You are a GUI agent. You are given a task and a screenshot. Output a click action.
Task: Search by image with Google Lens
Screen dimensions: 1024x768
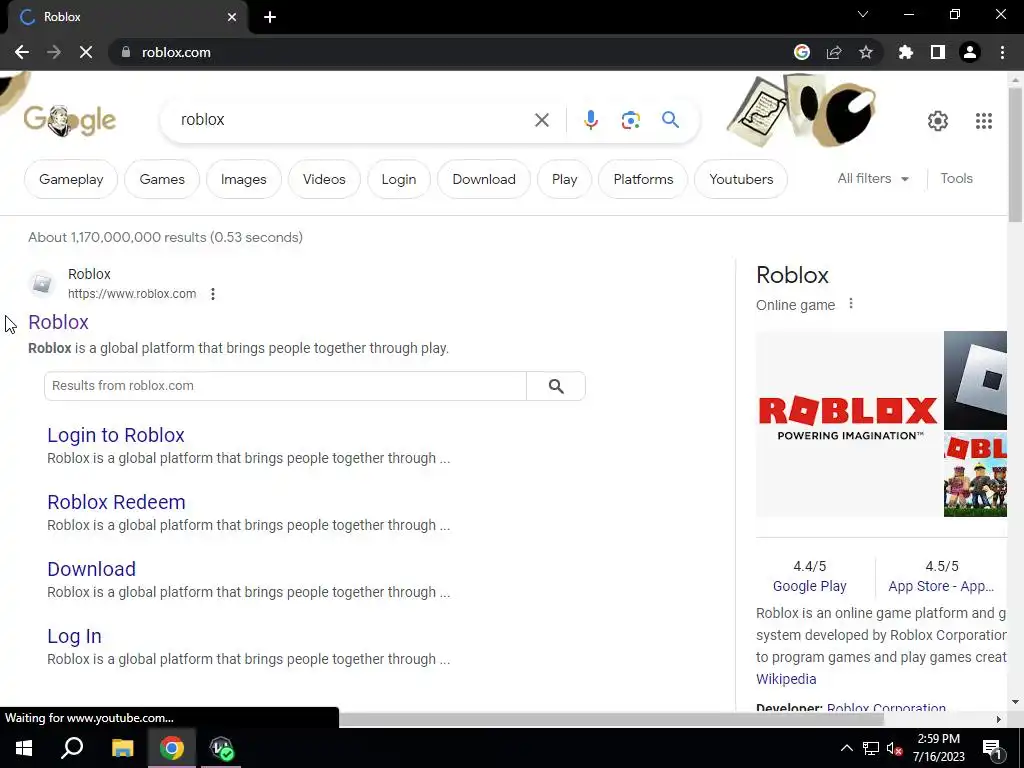(x=631, y=120)
